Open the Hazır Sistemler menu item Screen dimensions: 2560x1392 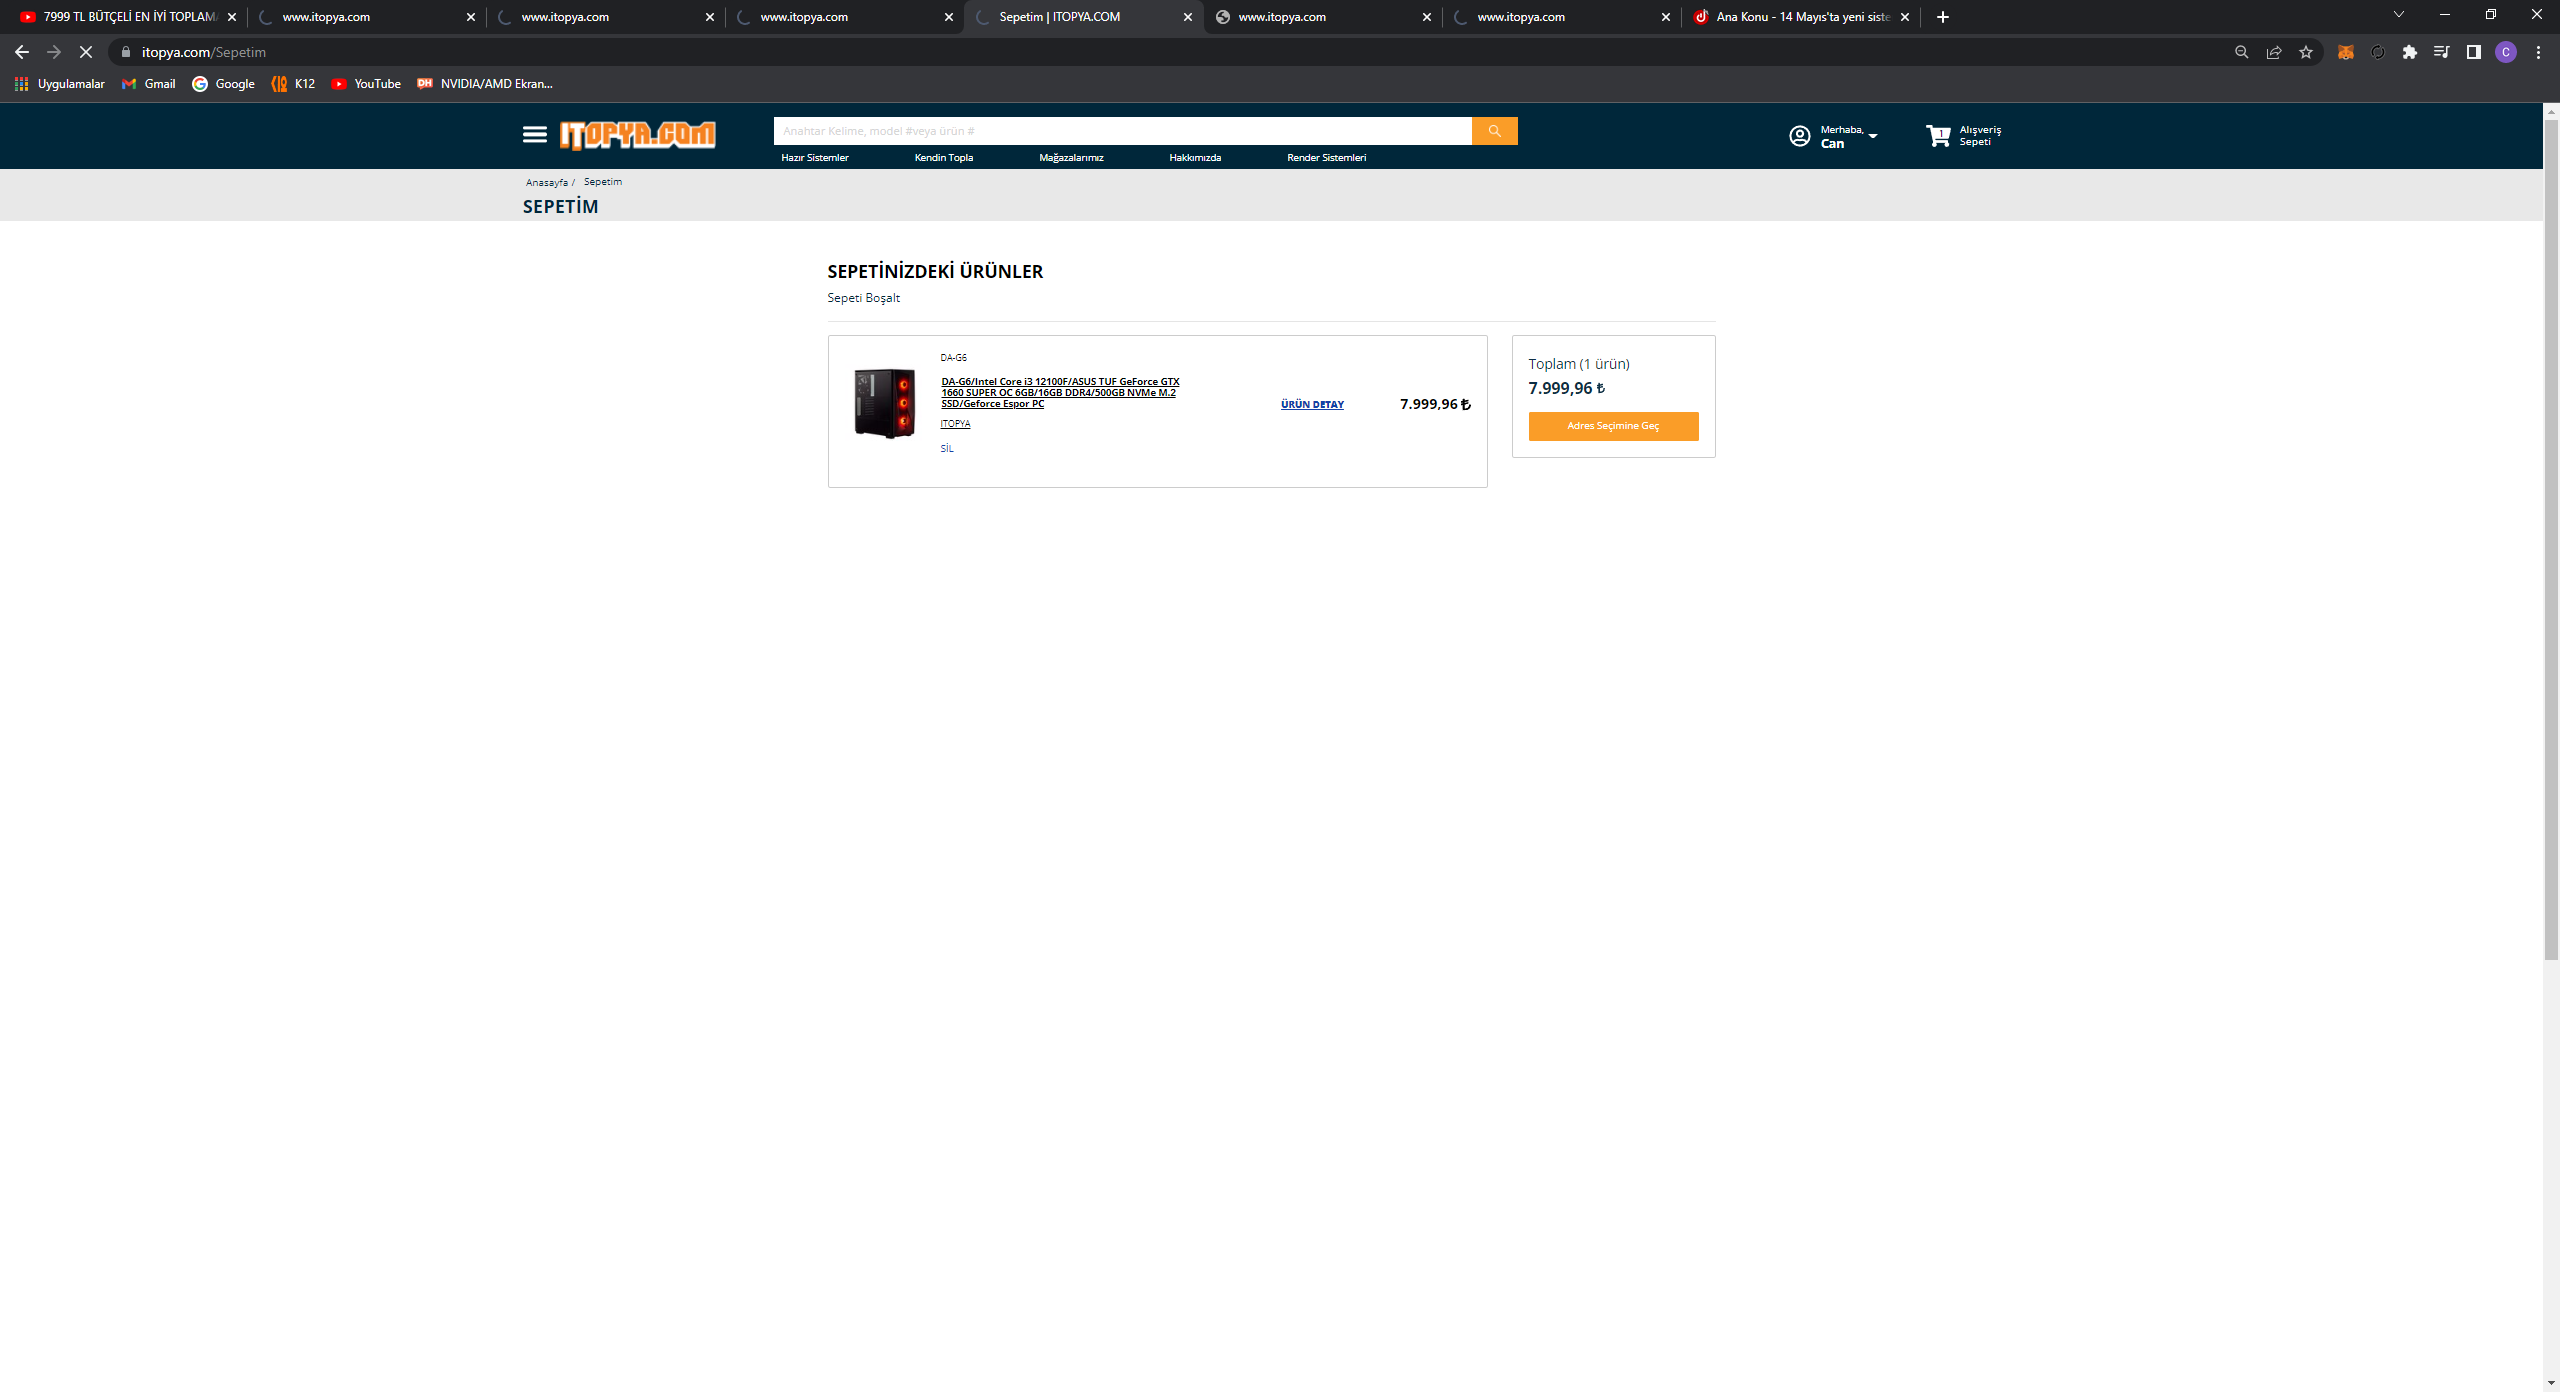click(814, 157)
